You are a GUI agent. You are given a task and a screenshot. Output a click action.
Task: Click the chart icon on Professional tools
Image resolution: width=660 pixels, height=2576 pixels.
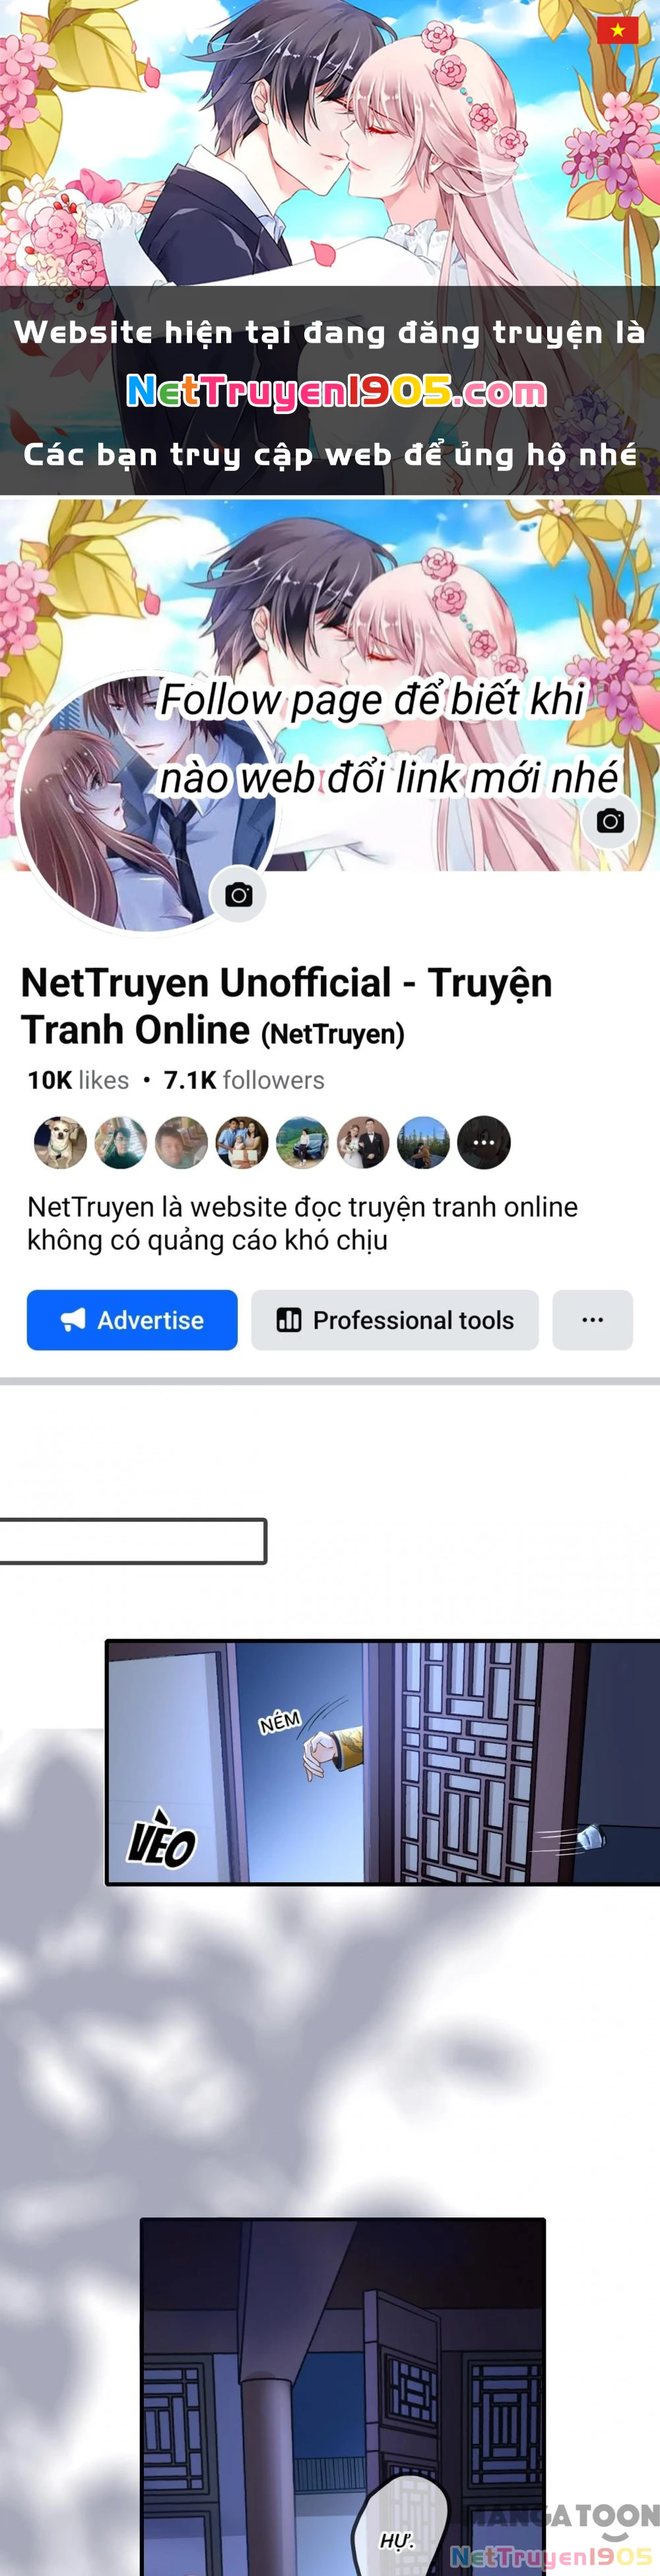289,1320
